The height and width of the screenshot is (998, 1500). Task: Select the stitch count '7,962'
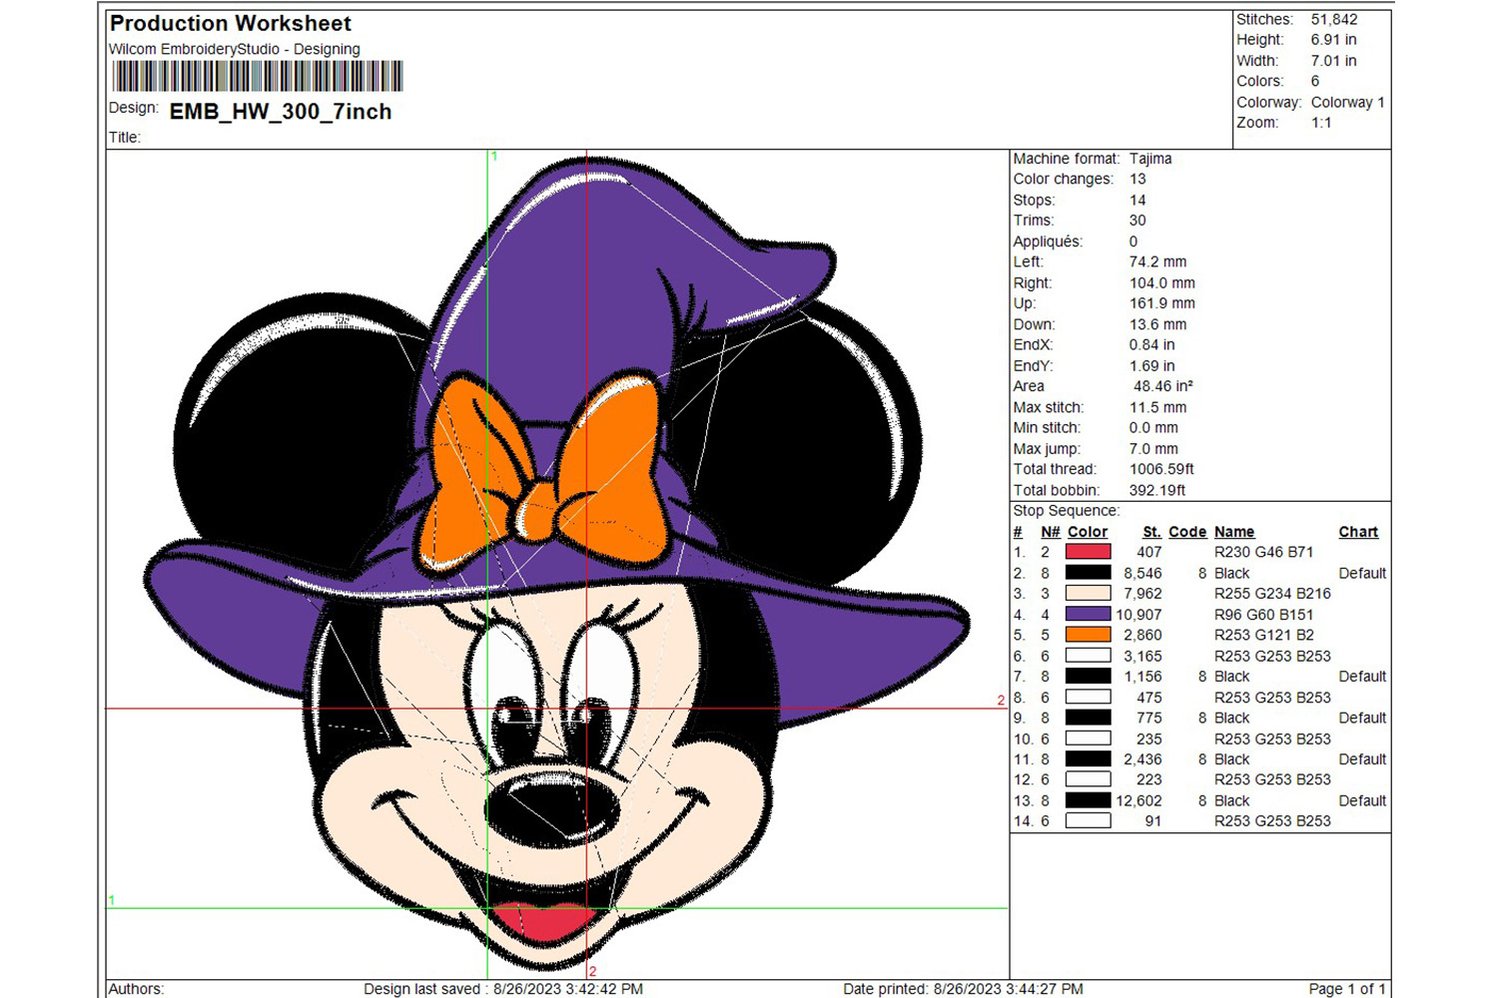tap(1143, 593)
